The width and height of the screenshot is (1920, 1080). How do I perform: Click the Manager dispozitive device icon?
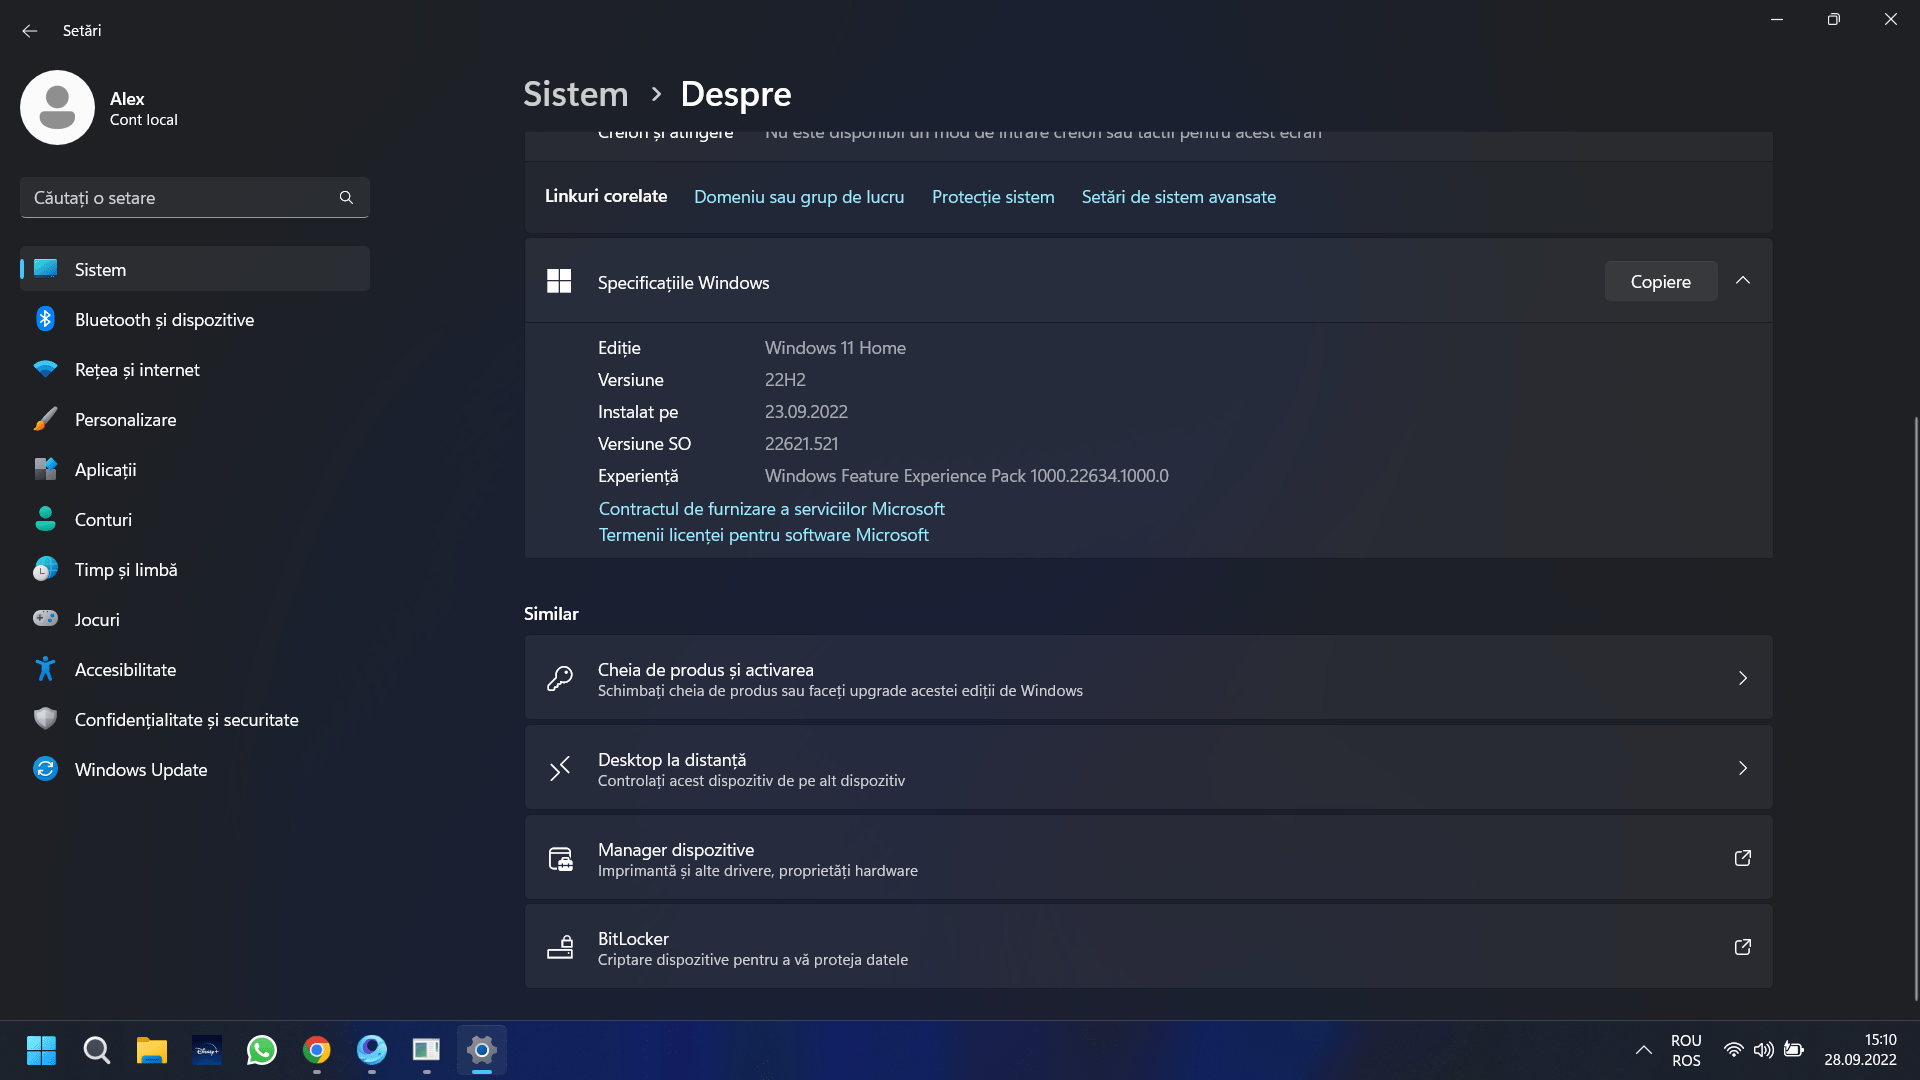(x=560, y=859)
